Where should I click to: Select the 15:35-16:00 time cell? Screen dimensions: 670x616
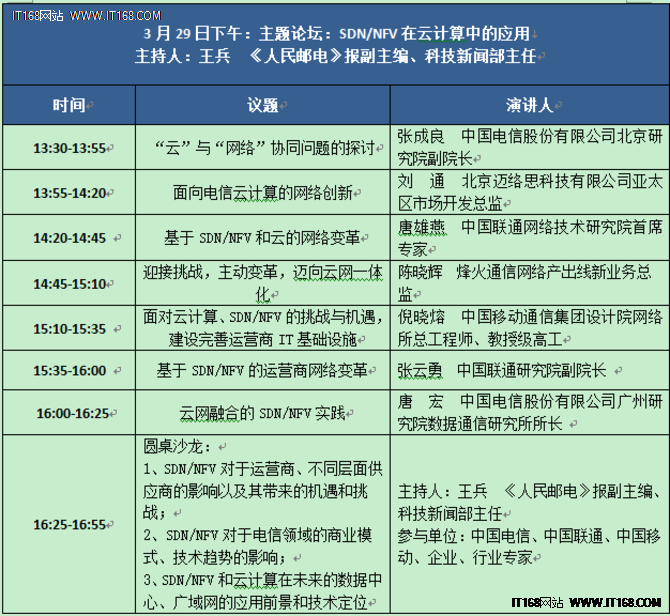68,370
